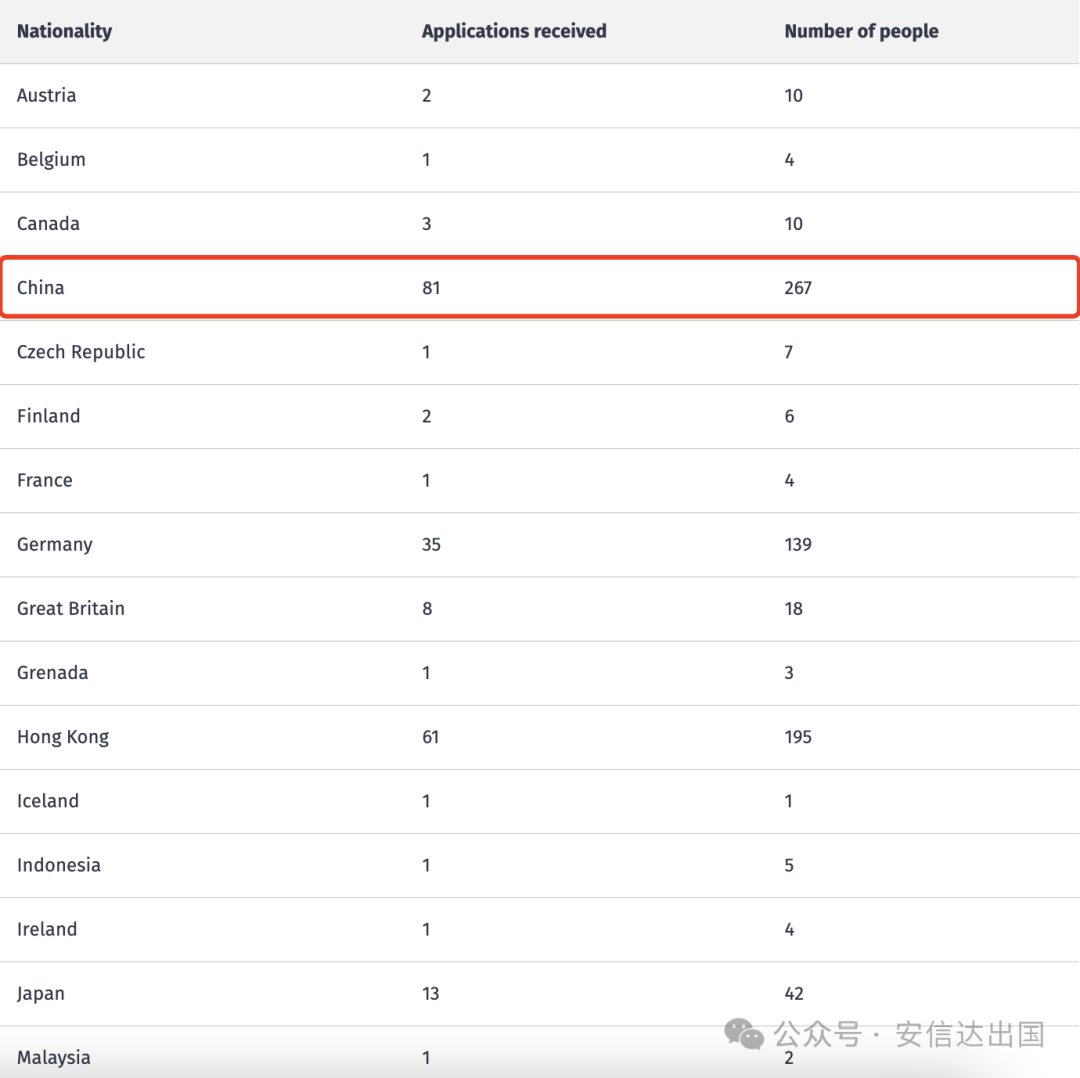1080x1078 pixels.
Task: Select the Belgium row label
Action: click(51, 160)
